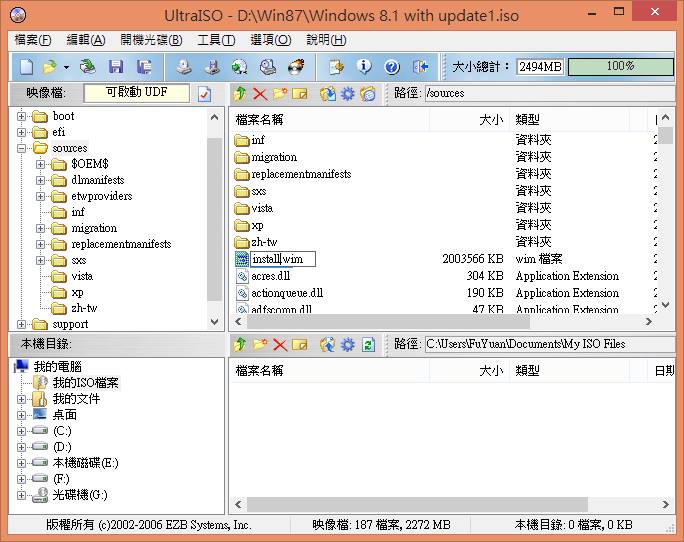Click the Add to image icon in local toolbar

pyautogui.click(x=328, y=345)
